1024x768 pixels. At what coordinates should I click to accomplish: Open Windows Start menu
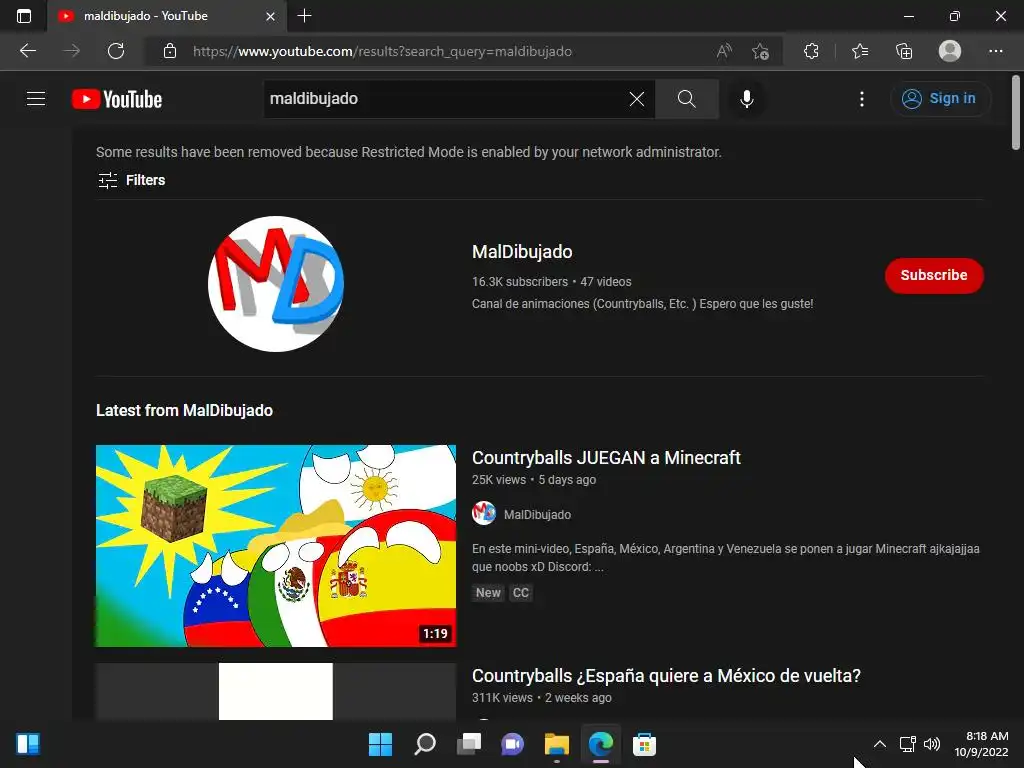coord(381,744)
